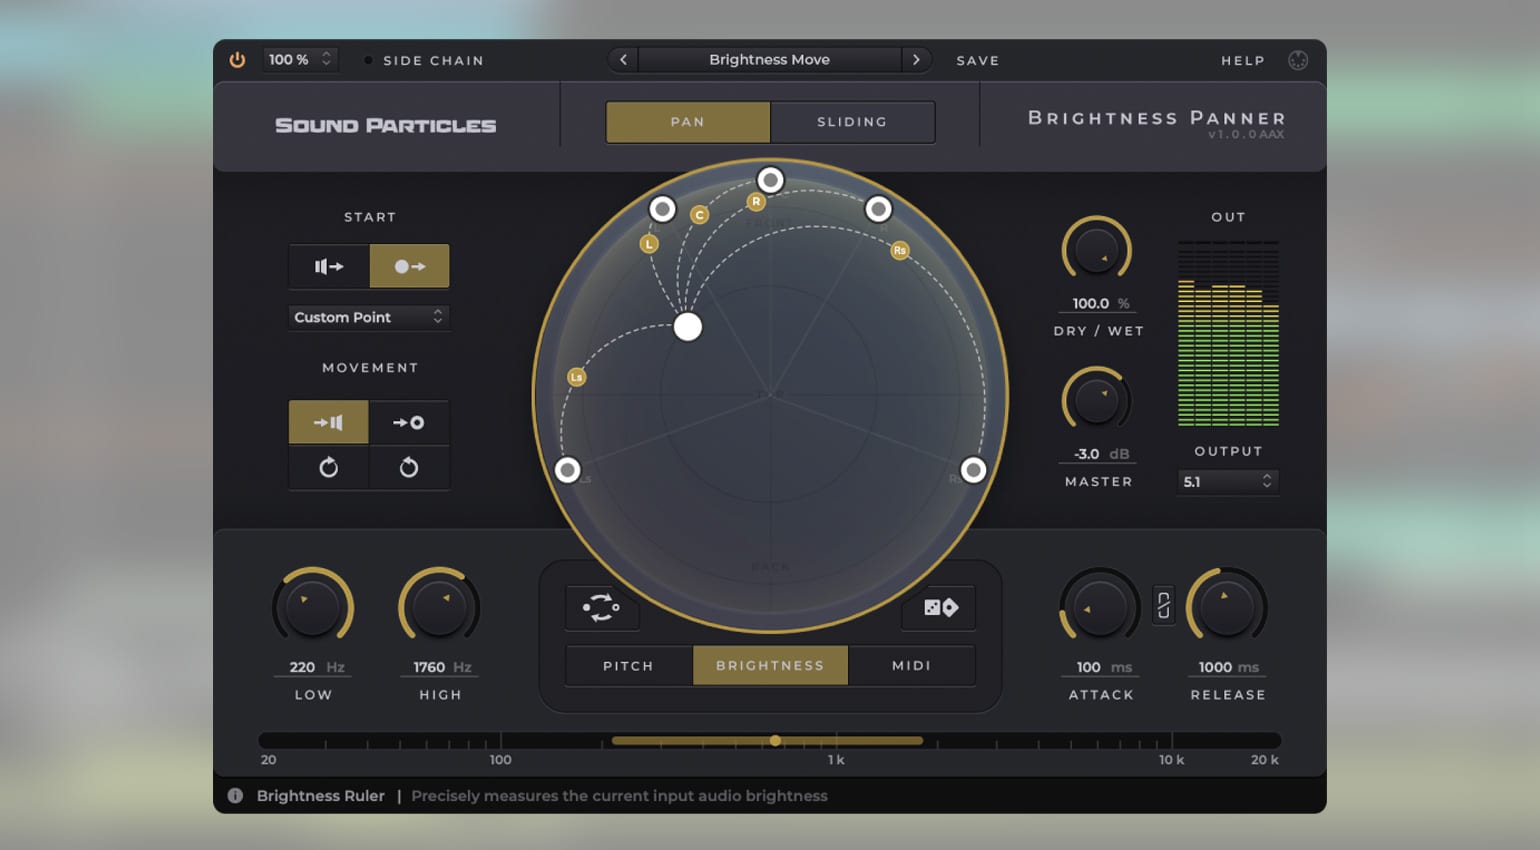Choose the move-to-point movement icon
The width and height of the screenshot is (1540, 850).
[409, 423]
